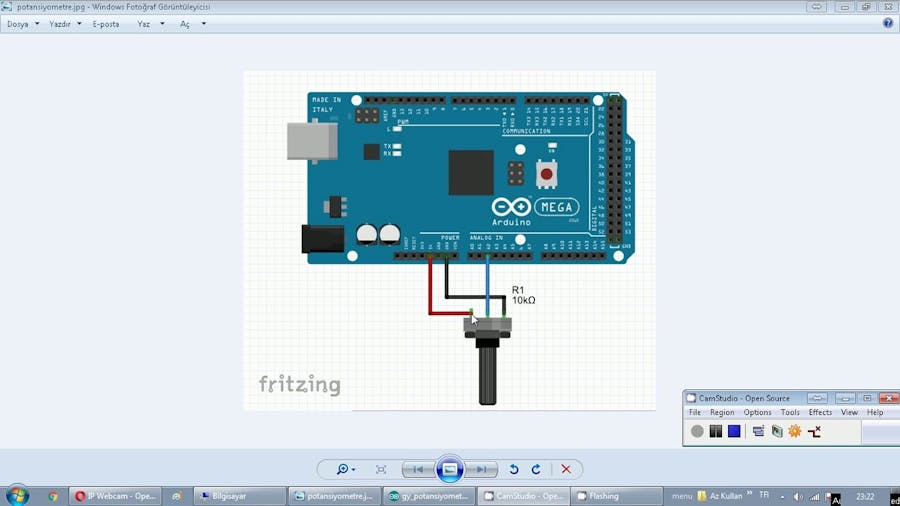Viewport: 900px width, 506px height.
Task: Open the Dosya menu in photo viewer
Action: pos(23,24)
